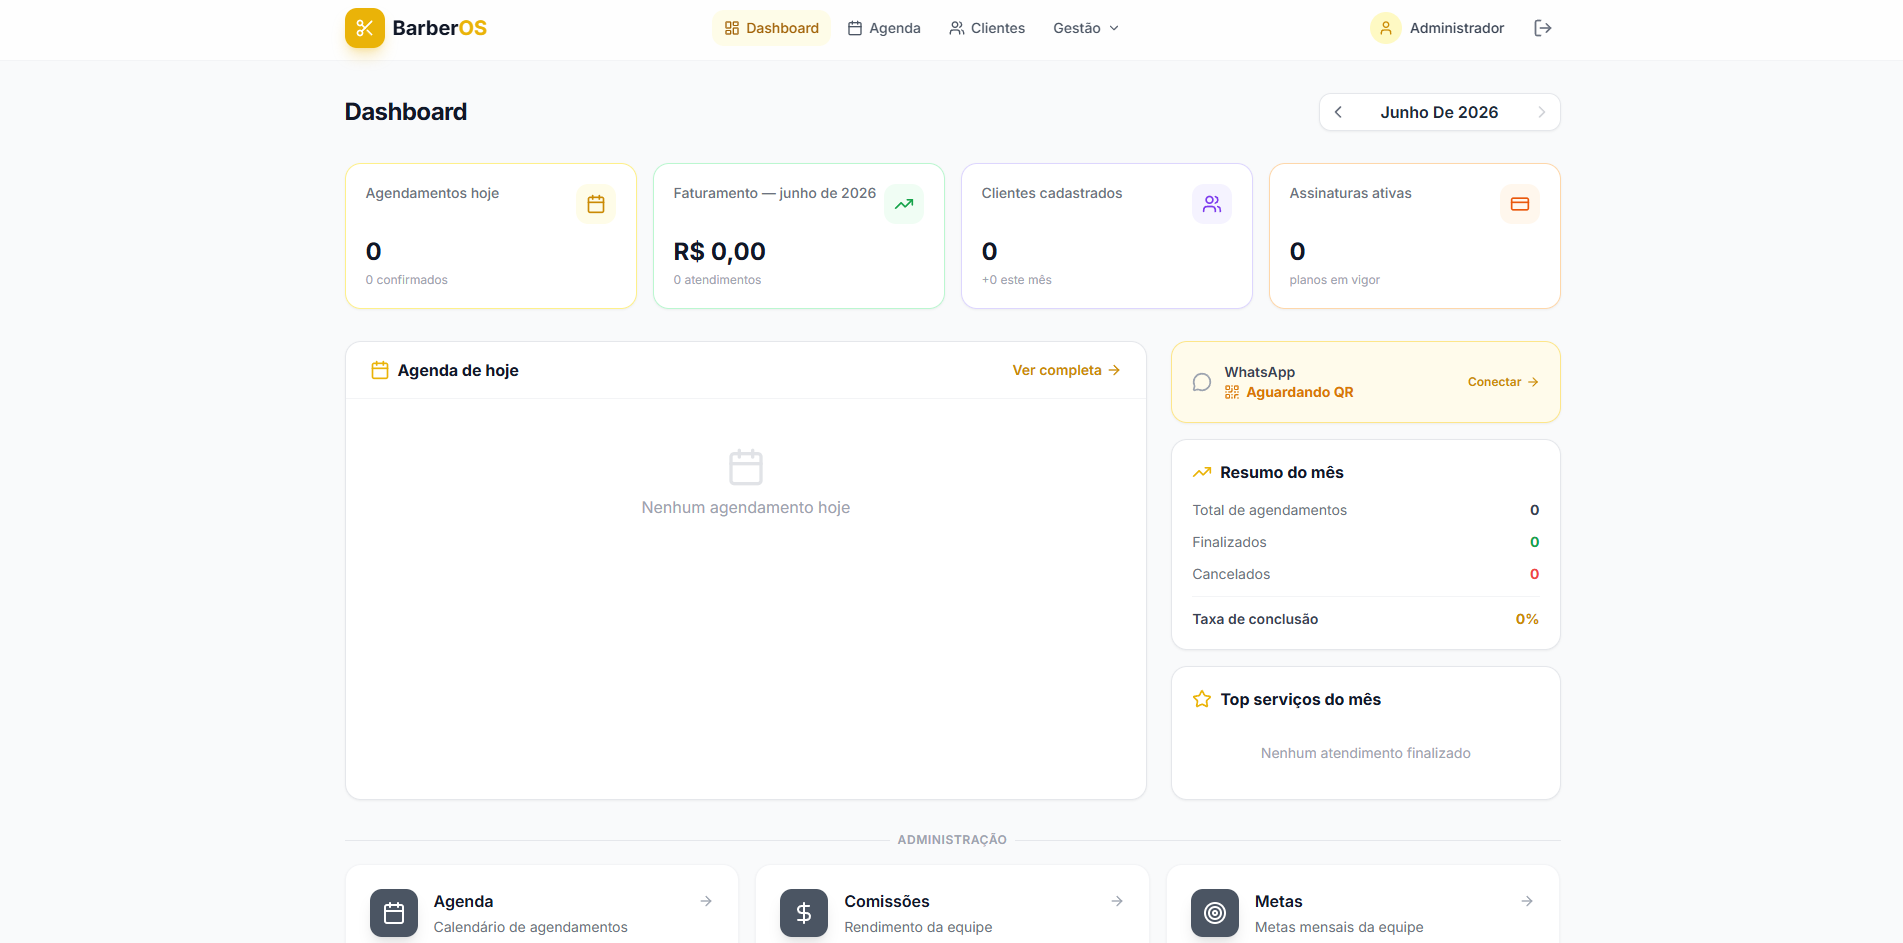Go to previous month with left chevron
The image size is (1903, 943).
coord(1339,112)
